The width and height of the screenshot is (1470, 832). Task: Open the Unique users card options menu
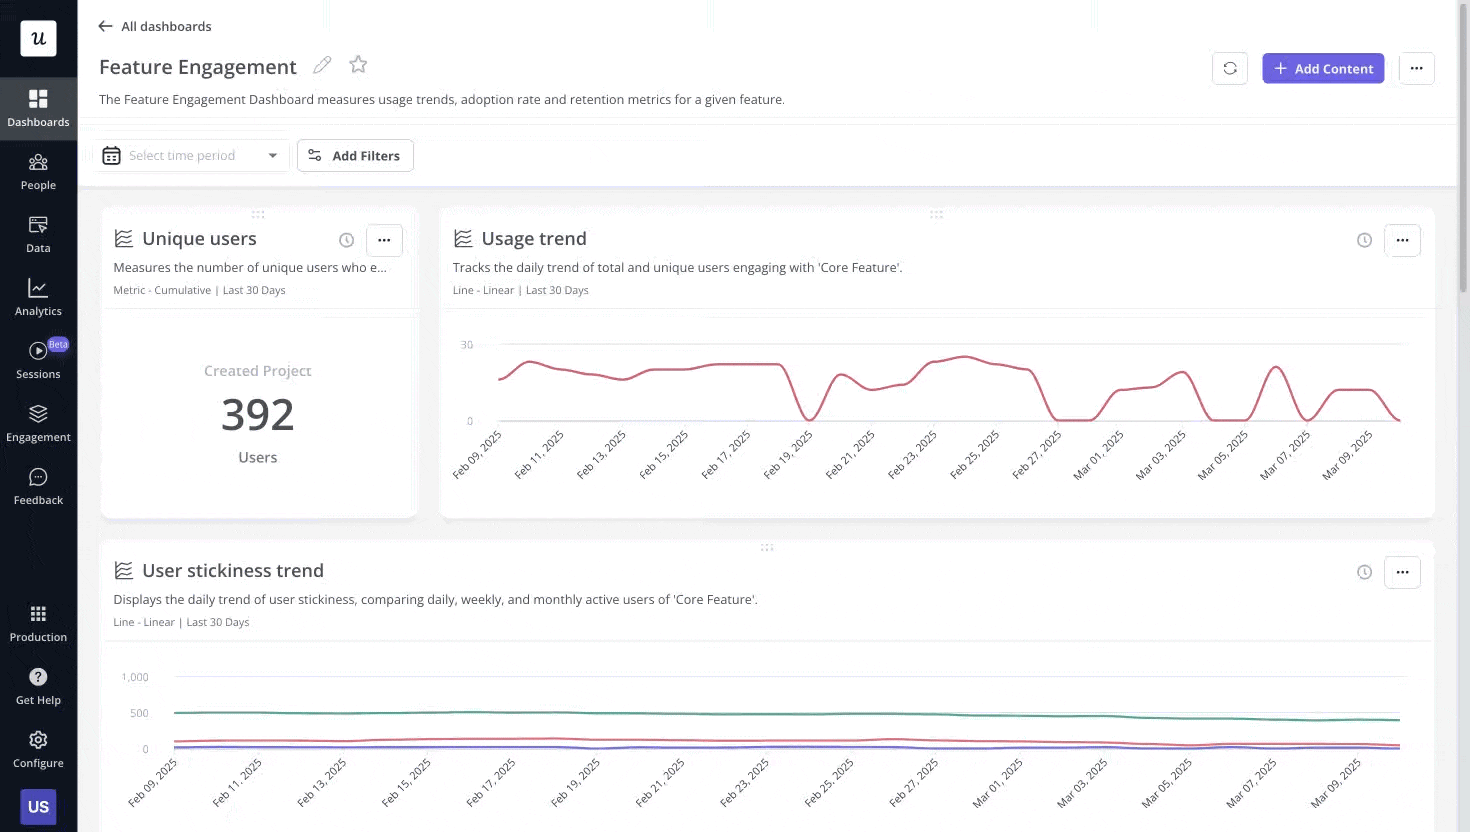[384, 240]
